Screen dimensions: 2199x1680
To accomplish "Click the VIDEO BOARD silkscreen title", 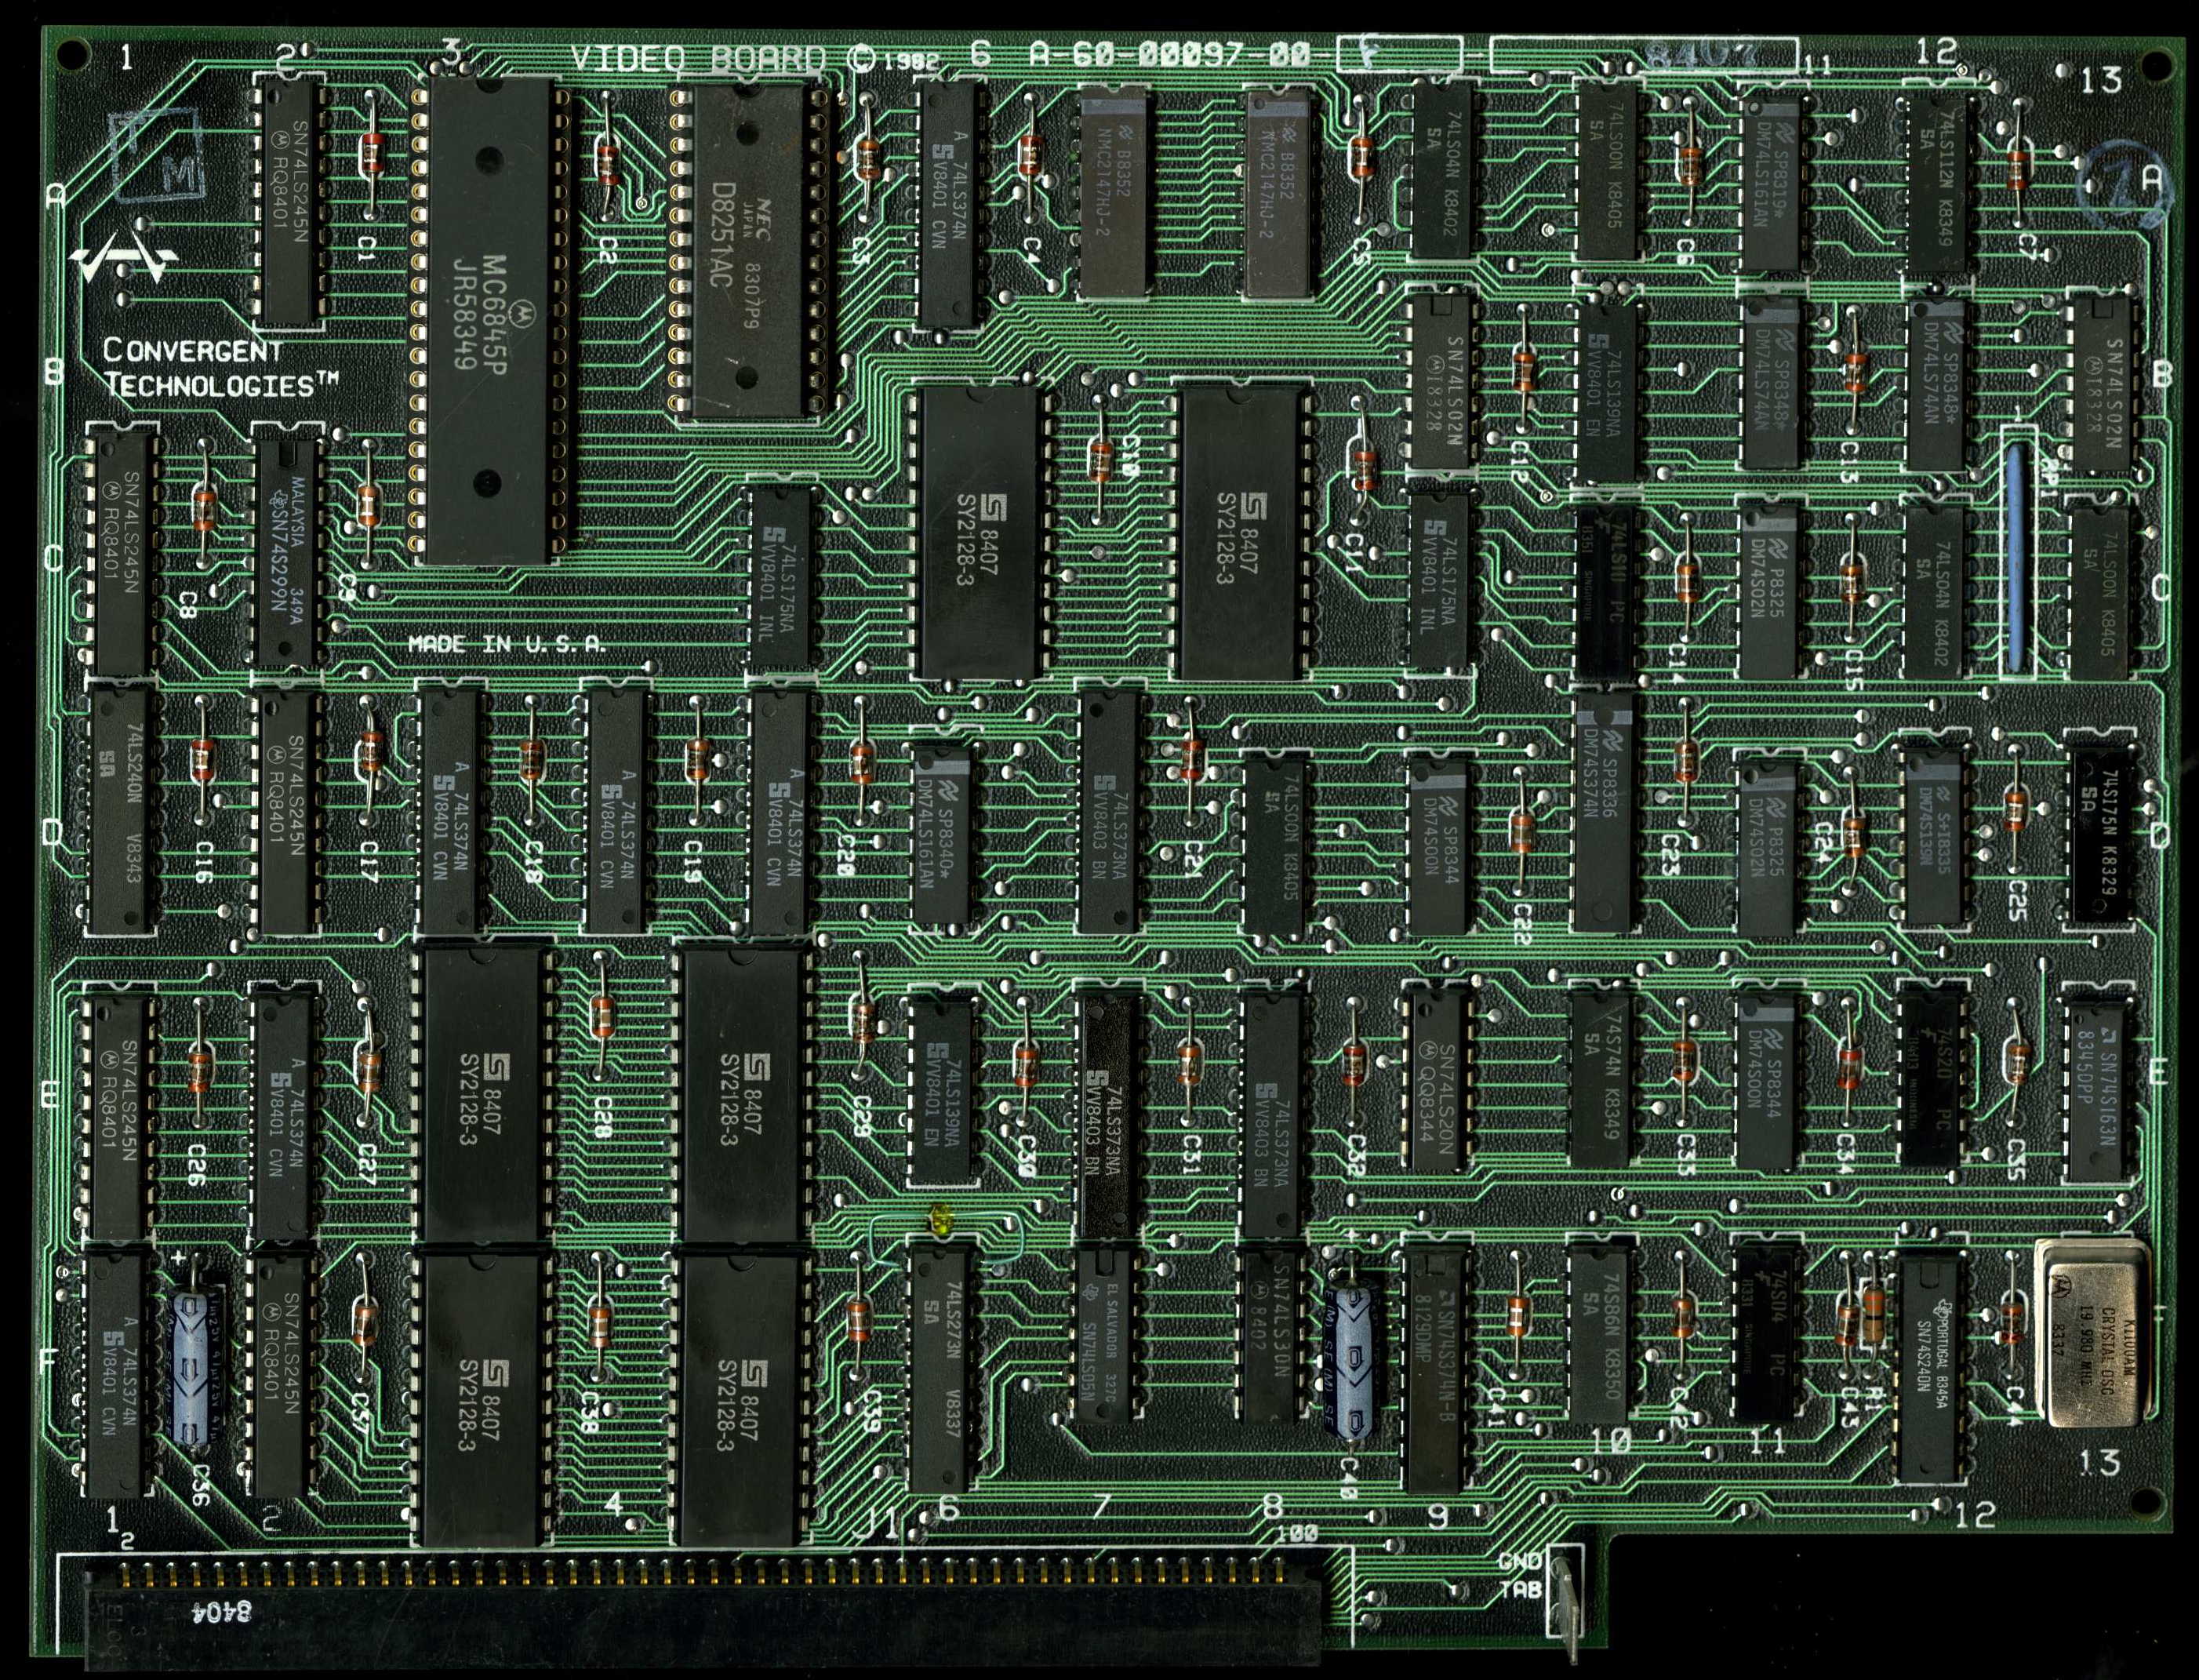I will coord(699,60).
